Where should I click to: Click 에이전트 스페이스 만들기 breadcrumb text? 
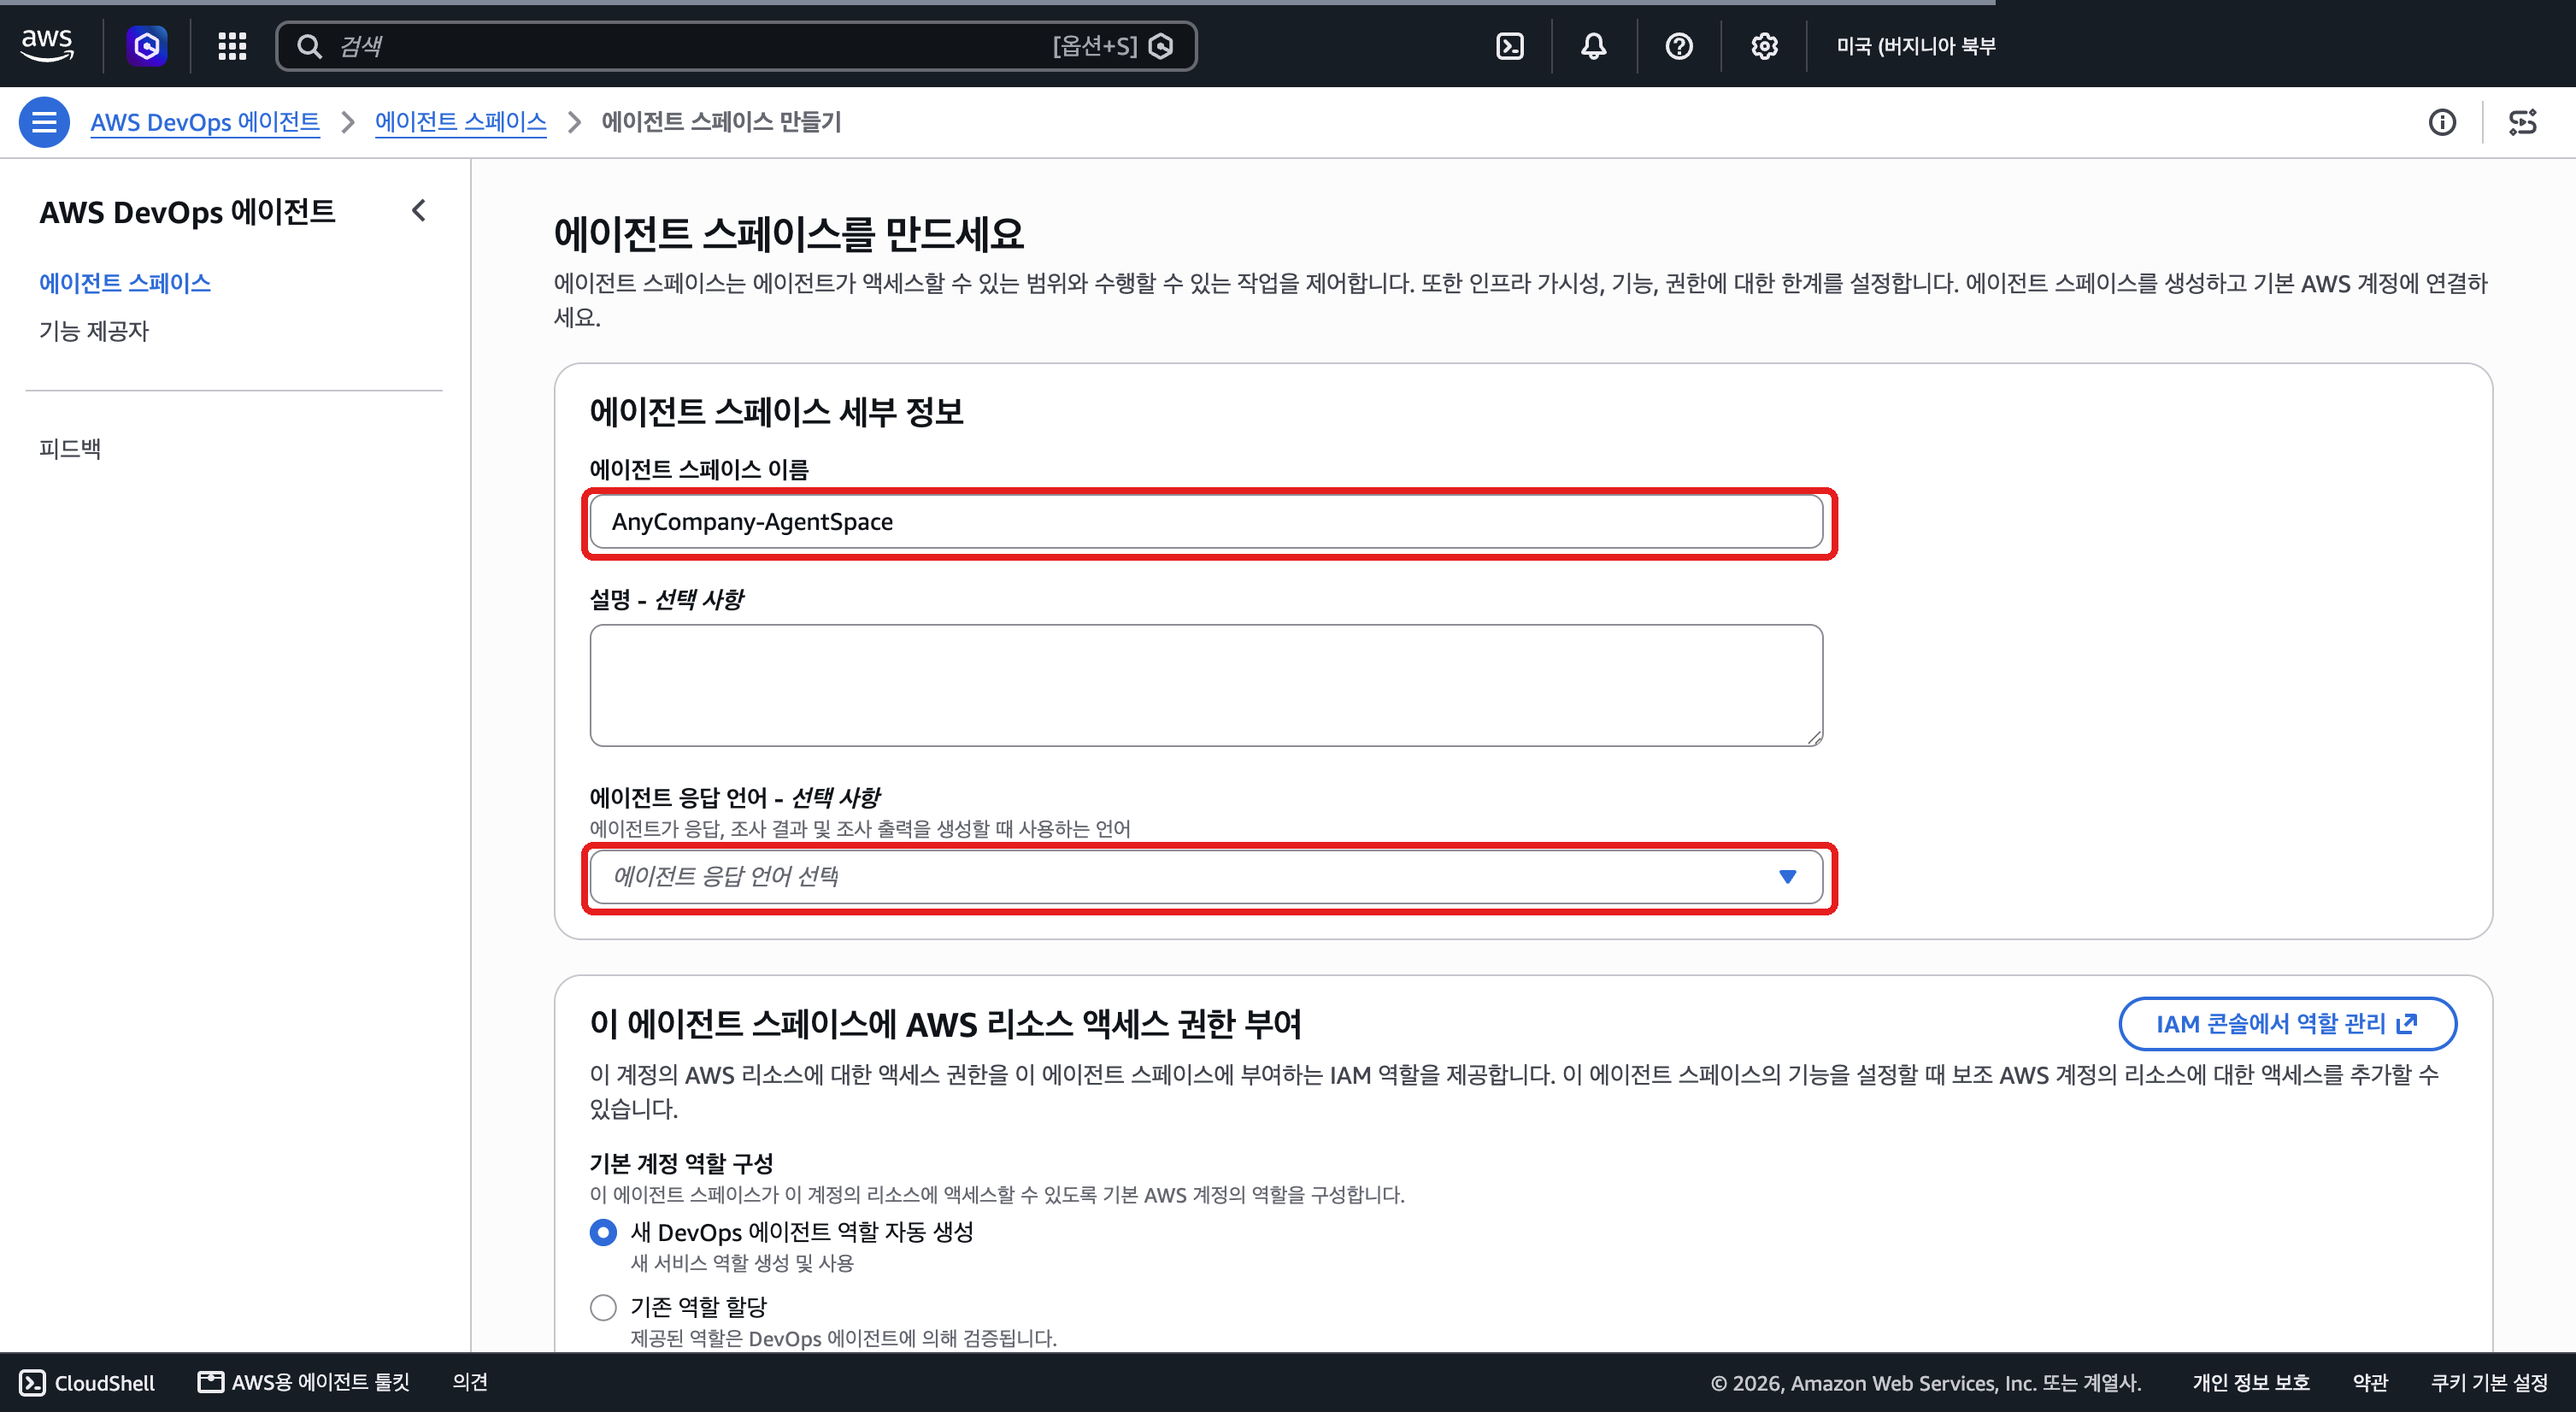[x=721, y=122]
